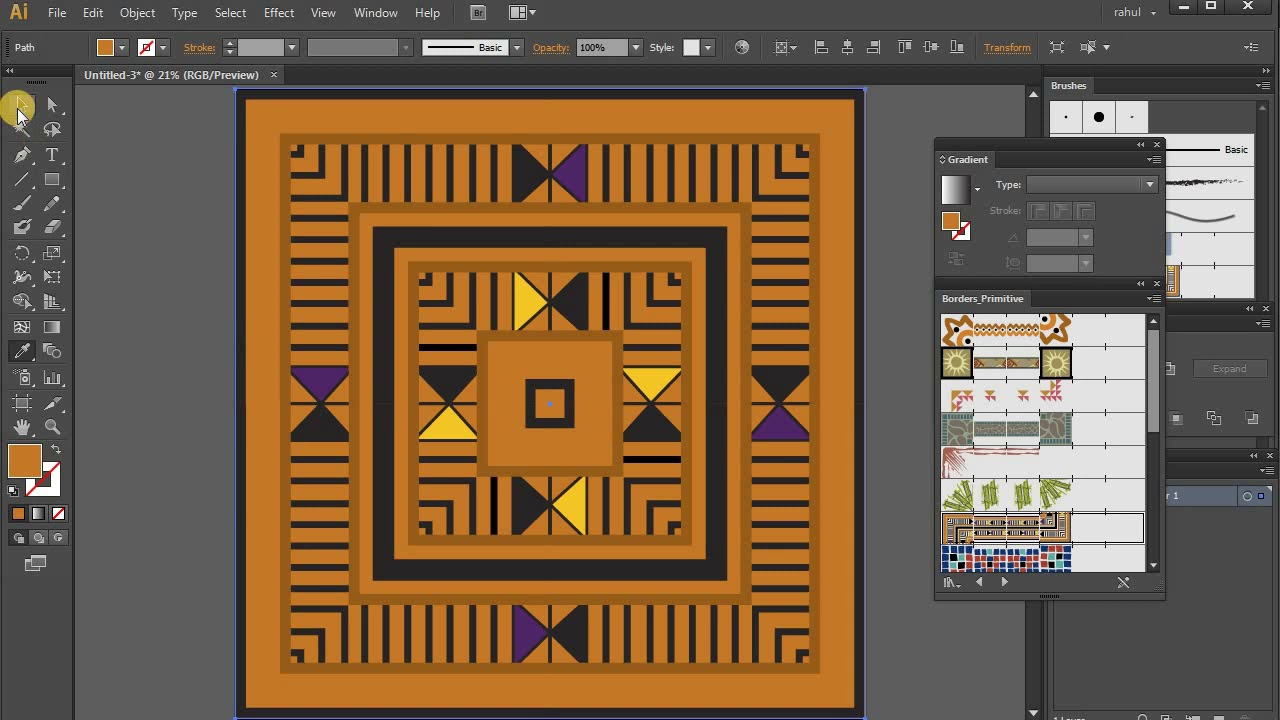Select the Symbol Sprayer tool

pyautogui.click(x=22, y=378)
